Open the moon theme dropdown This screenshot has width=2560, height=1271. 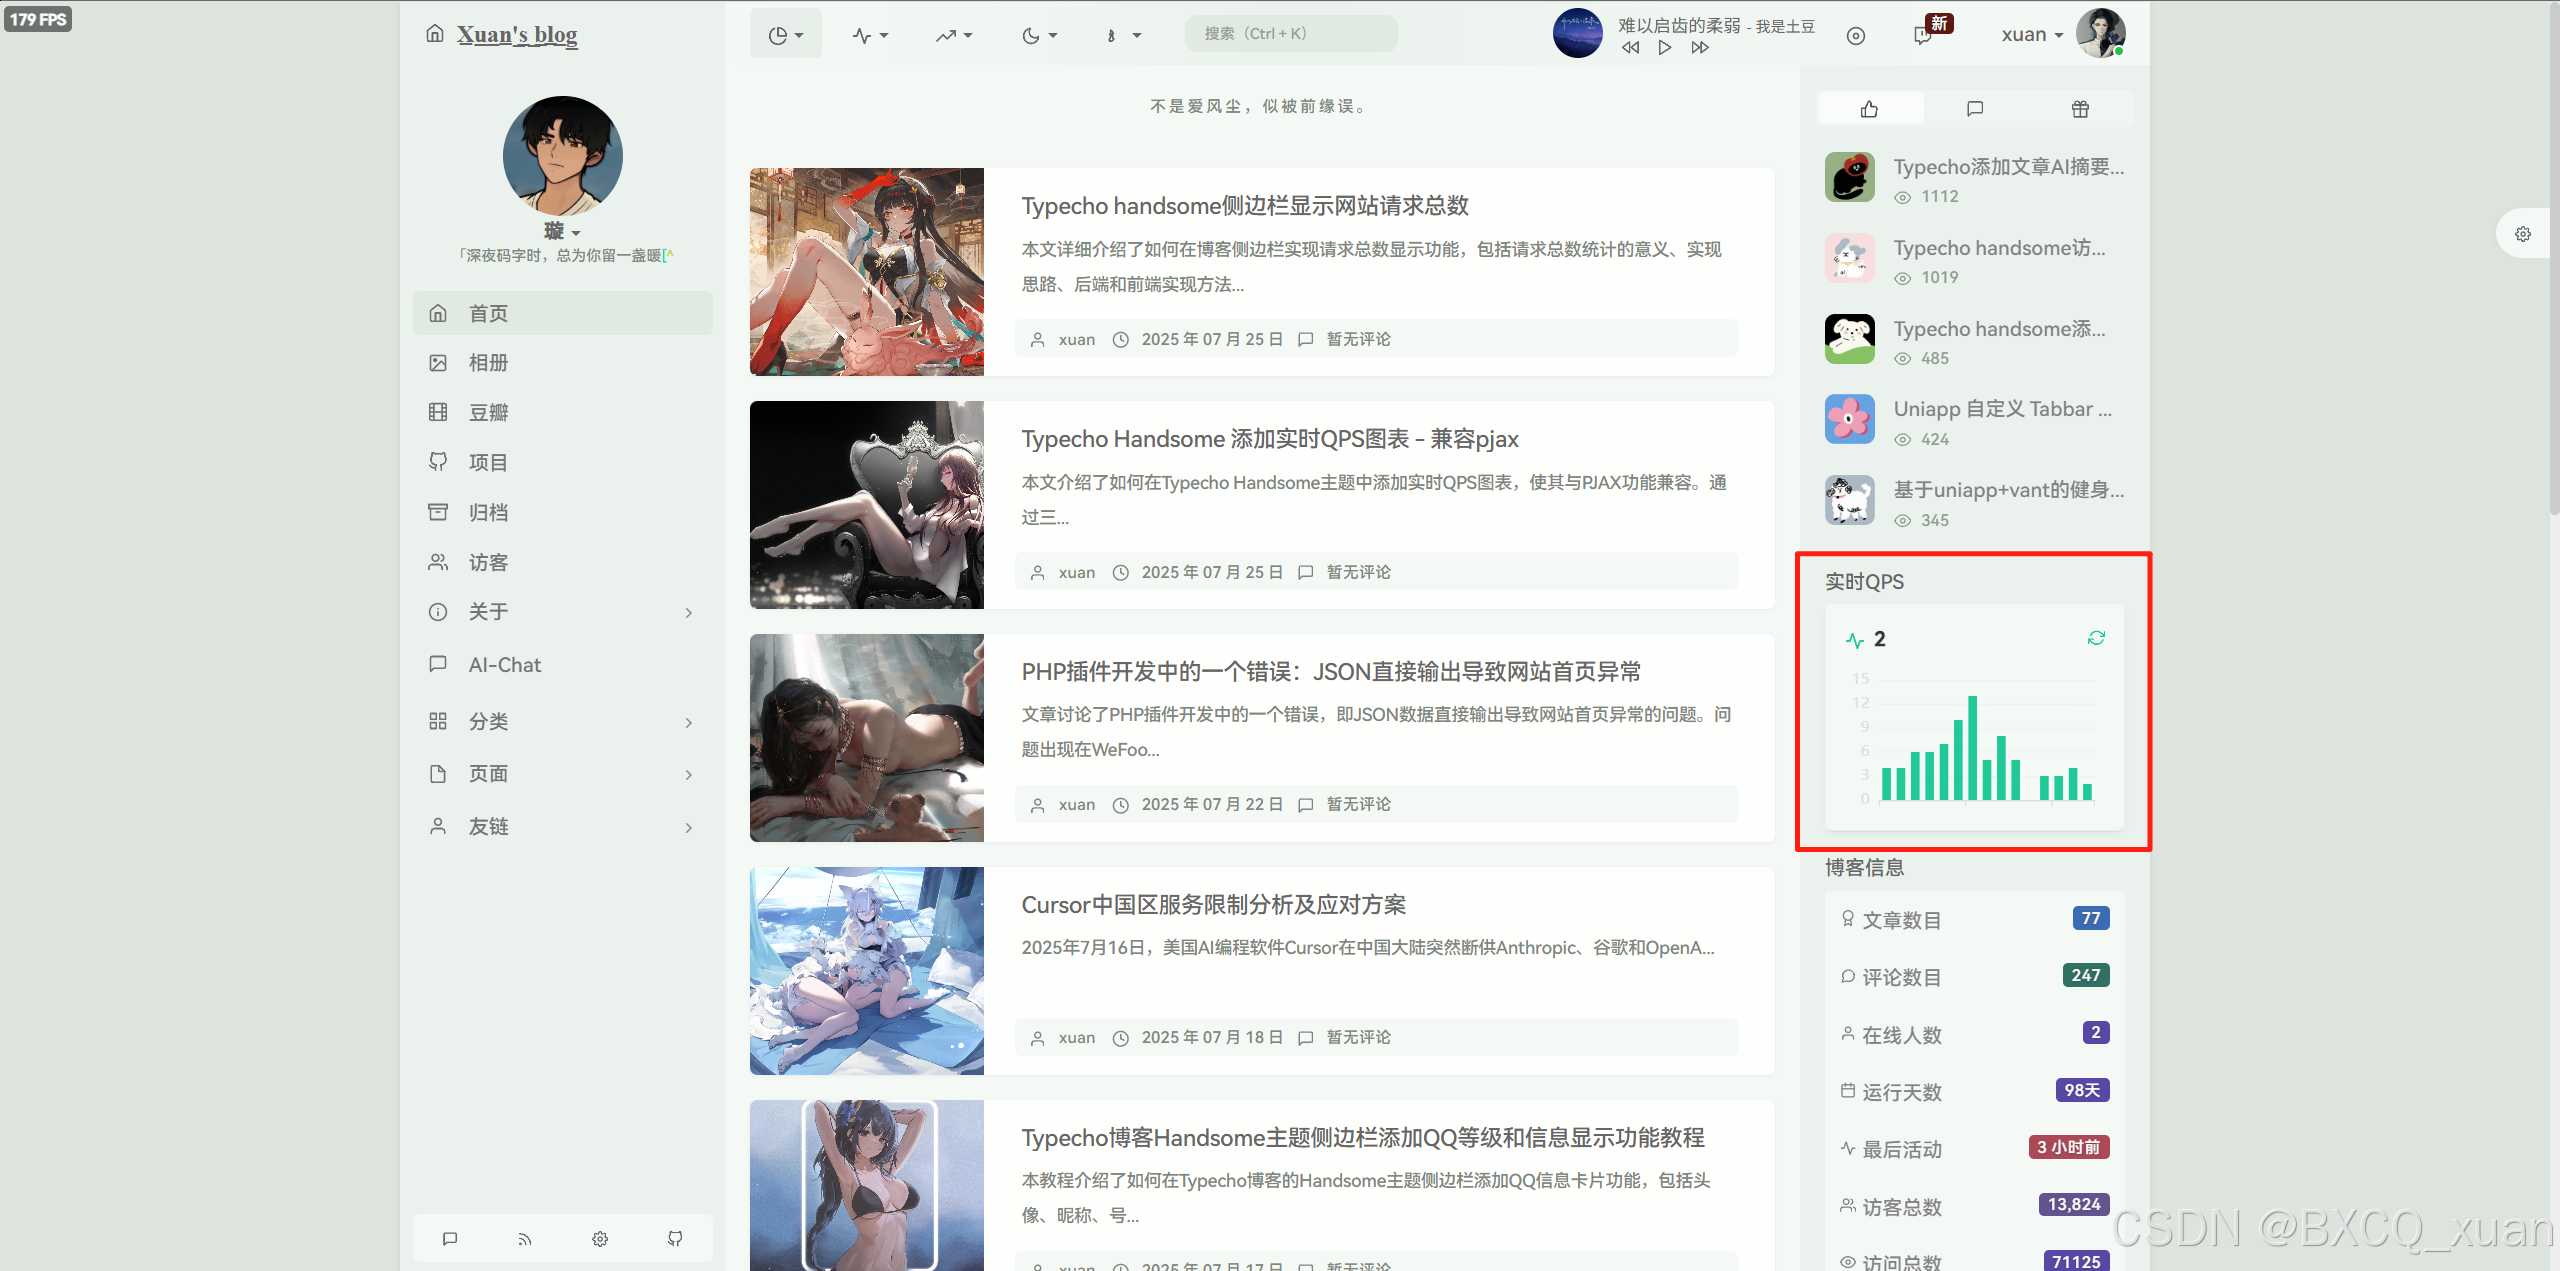pos(1039,35)
